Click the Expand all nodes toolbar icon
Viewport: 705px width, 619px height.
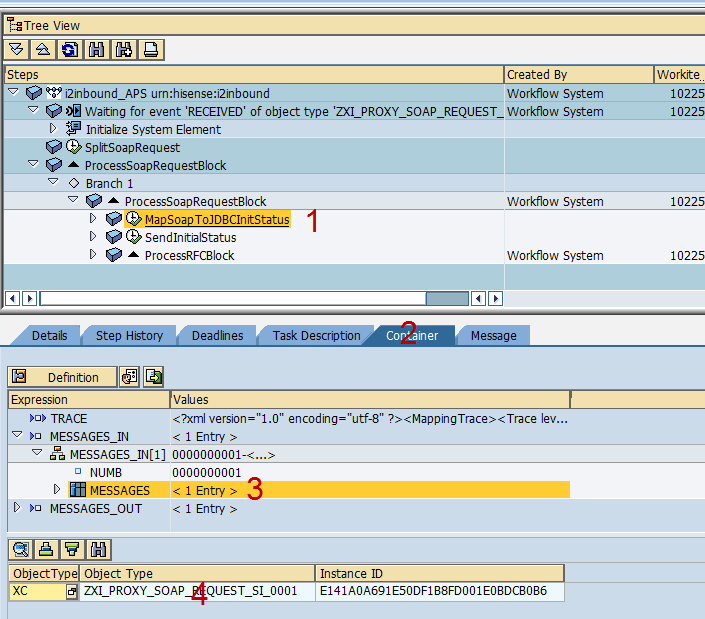click(17, 49)
